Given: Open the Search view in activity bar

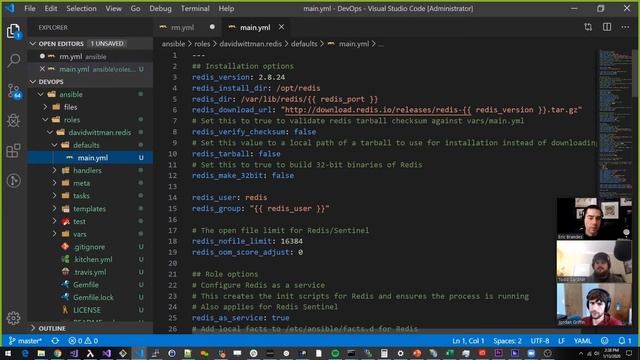Looking at the screenshot, I should tap(13, 60).
